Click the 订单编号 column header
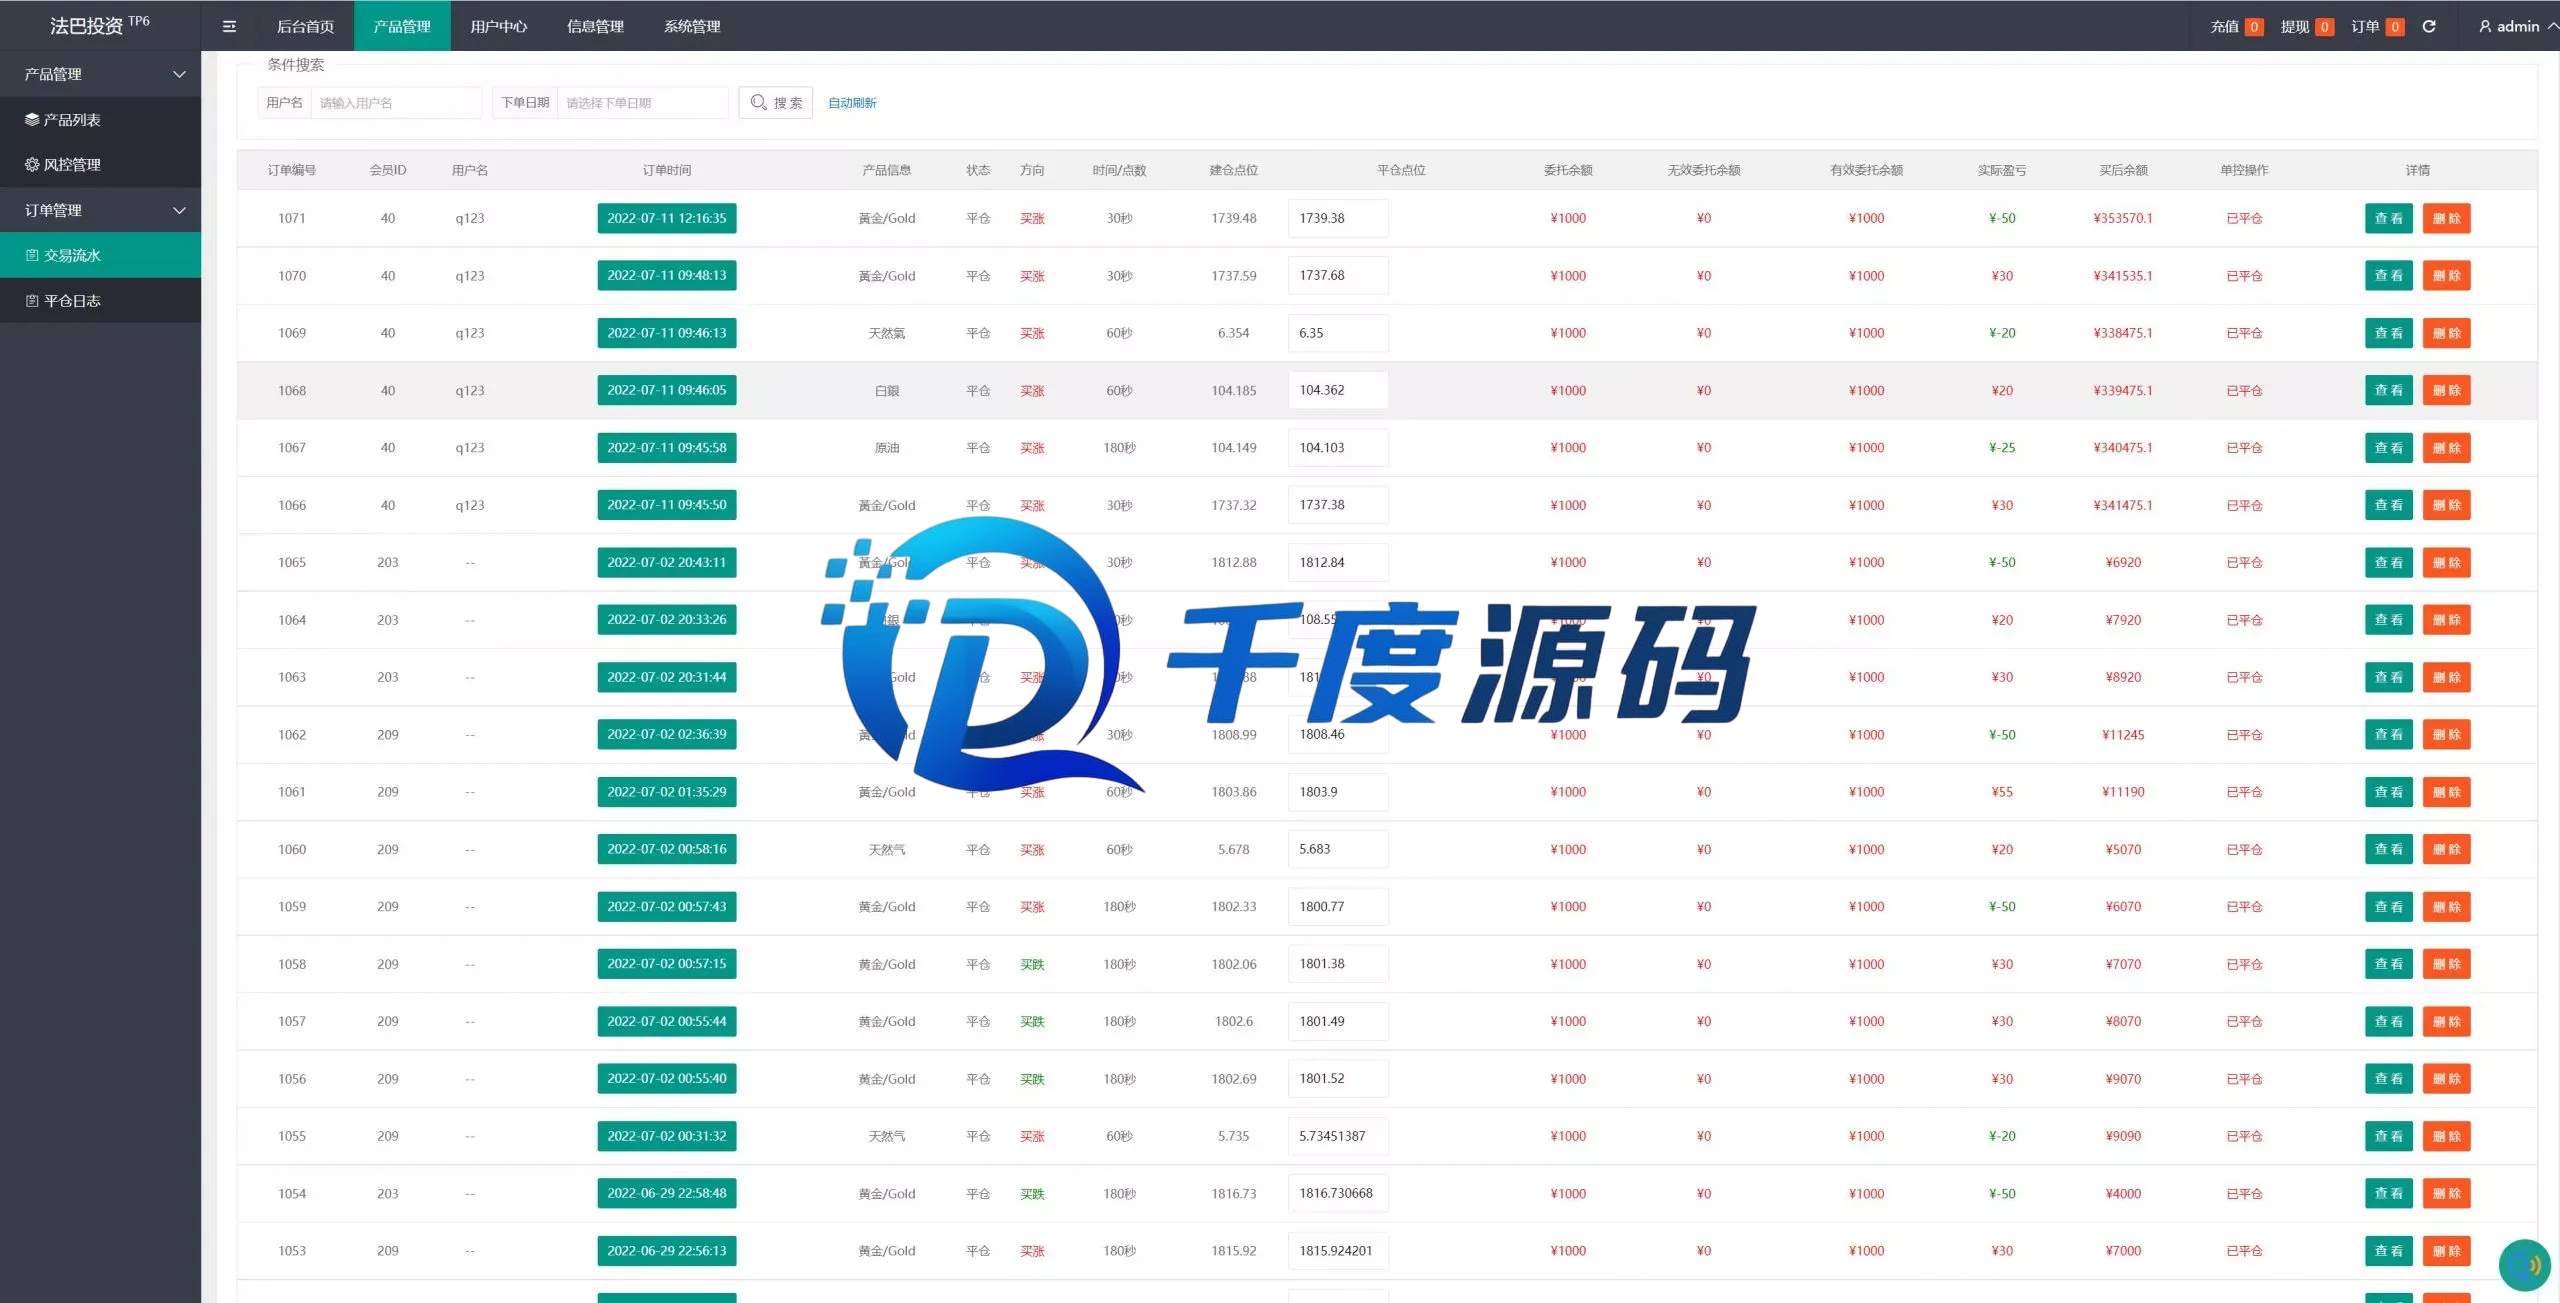The image size is (2560, 1303). [x=292, y=170]
